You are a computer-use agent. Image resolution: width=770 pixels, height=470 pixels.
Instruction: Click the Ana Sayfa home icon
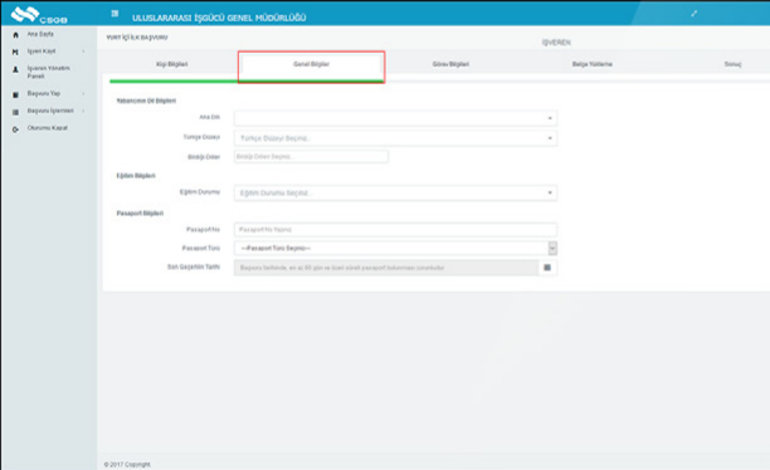pos(15,35)
